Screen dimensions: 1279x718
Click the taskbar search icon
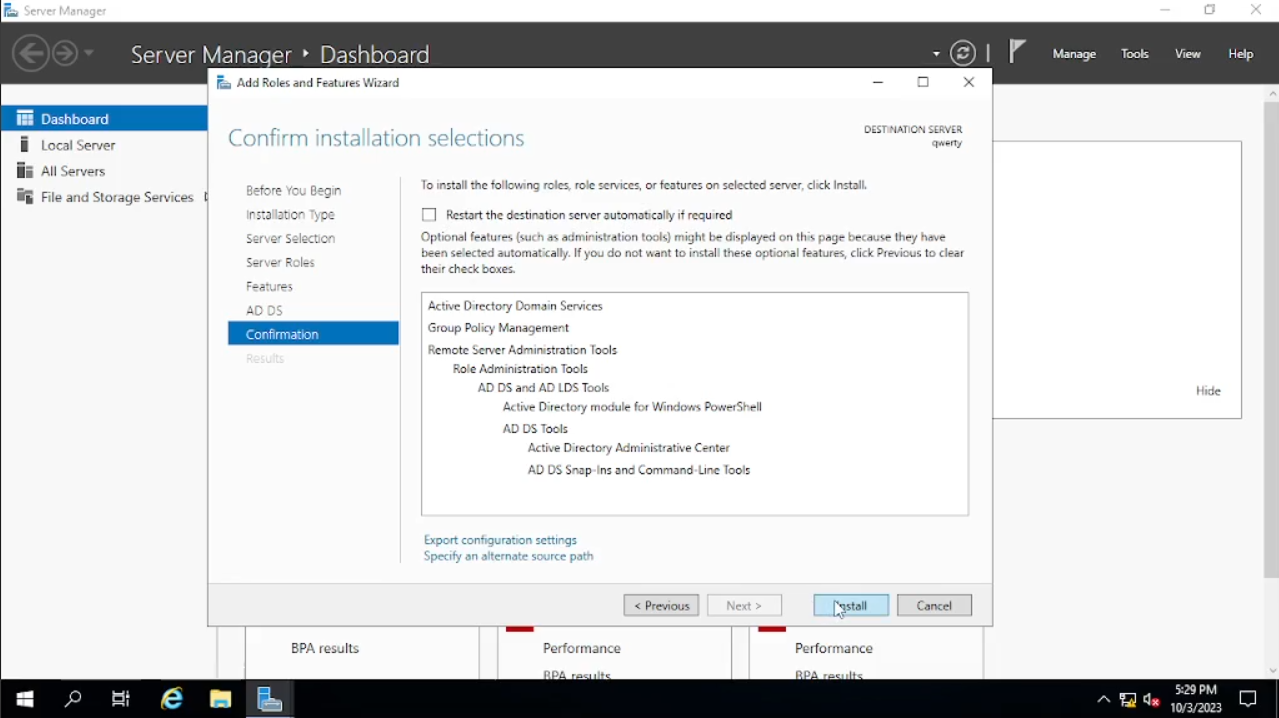tap(73, 699)
